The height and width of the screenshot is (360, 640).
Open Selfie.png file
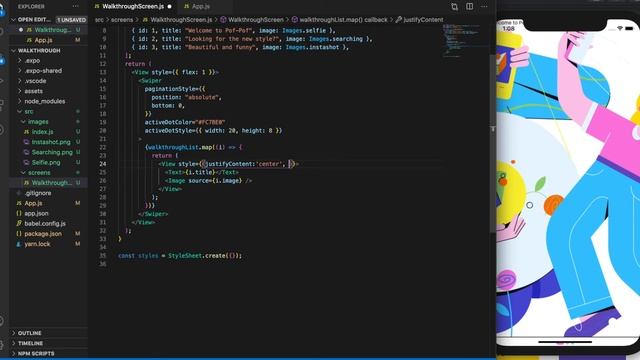(46, 162)
